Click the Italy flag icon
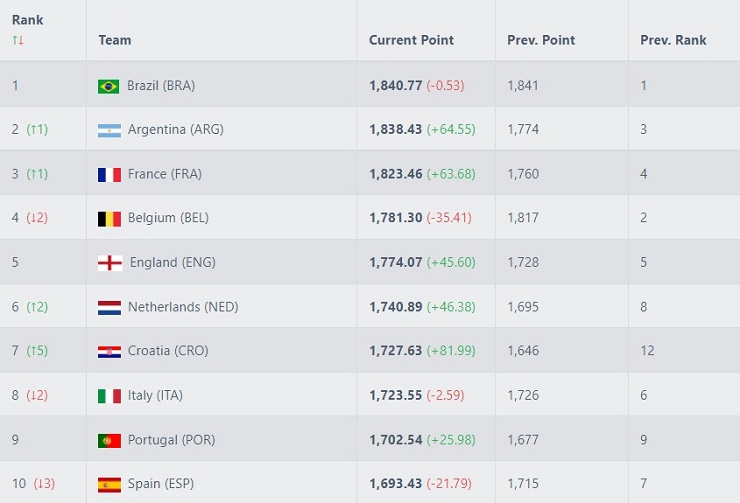The height and width of the screenshot is (503, 740). (x=109, y=396)
